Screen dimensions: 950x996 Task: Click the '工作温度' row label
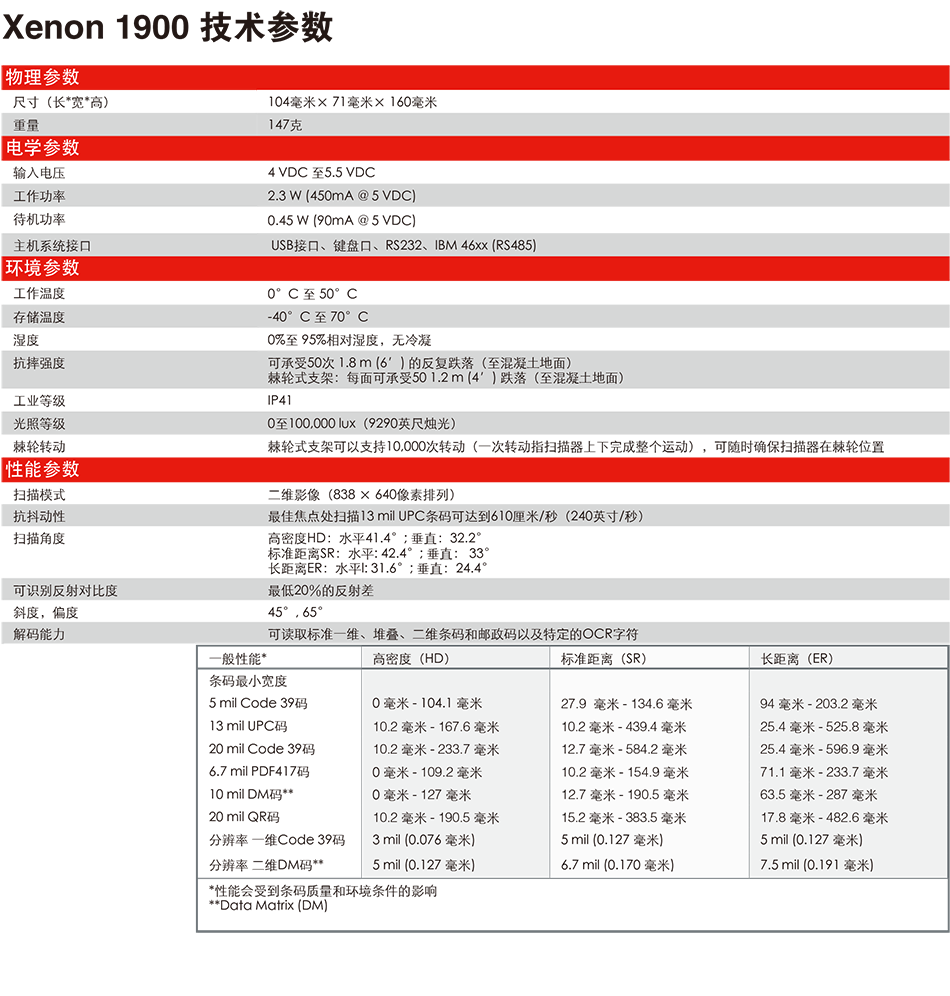coord(39,293)
